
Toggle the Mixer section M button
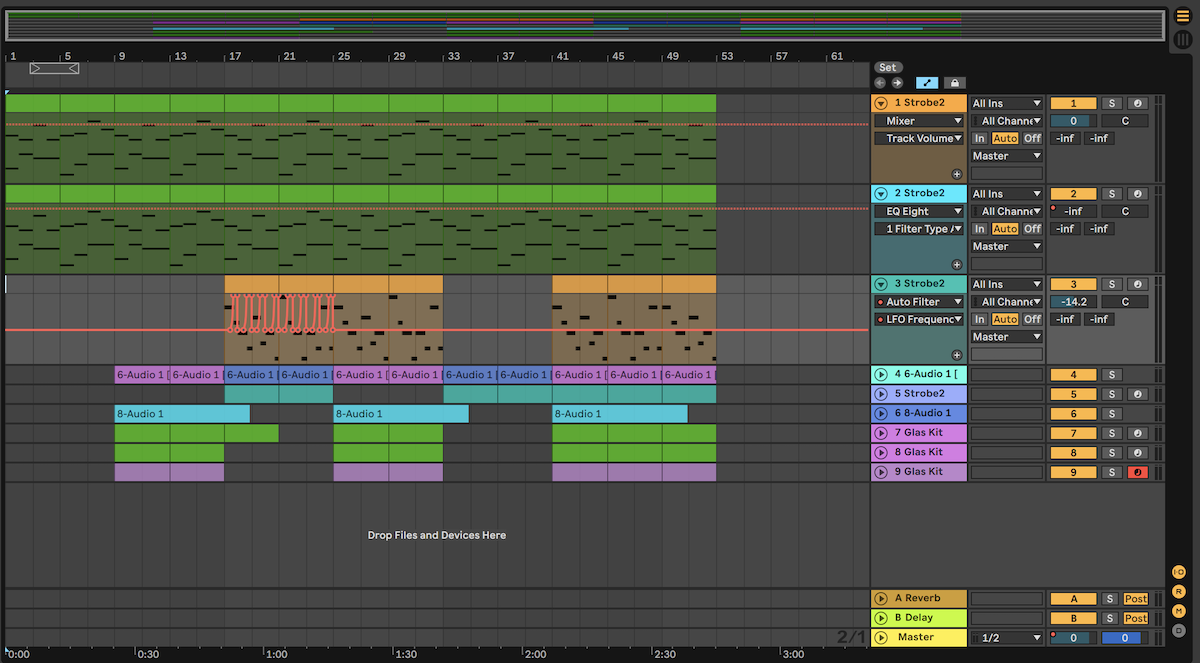click(x=1179, y=610)
